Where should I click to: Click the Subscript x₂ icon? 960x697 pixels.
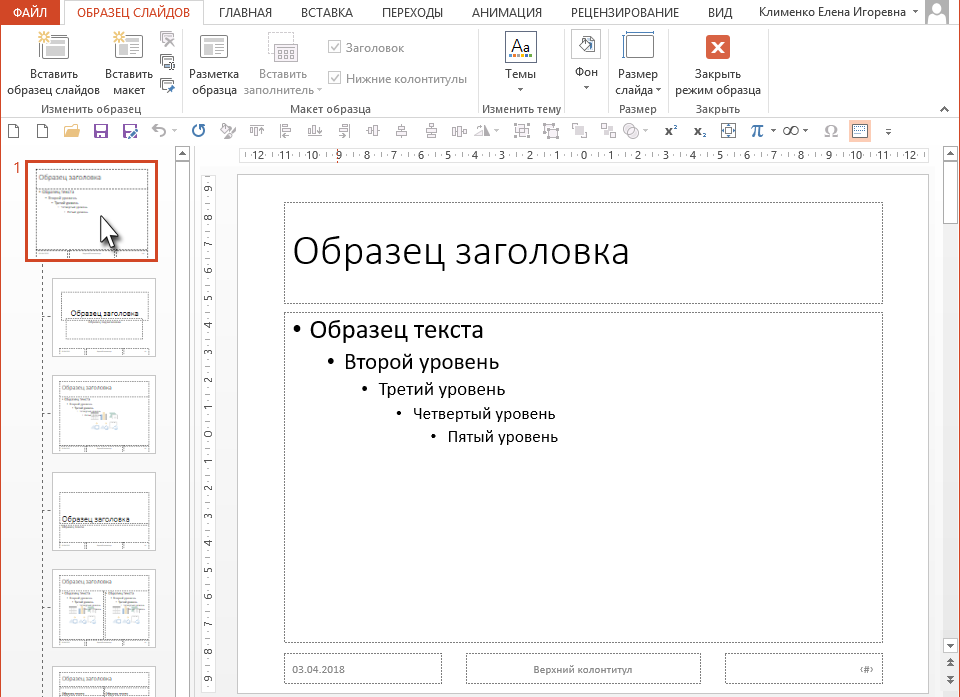pos(700,131)
